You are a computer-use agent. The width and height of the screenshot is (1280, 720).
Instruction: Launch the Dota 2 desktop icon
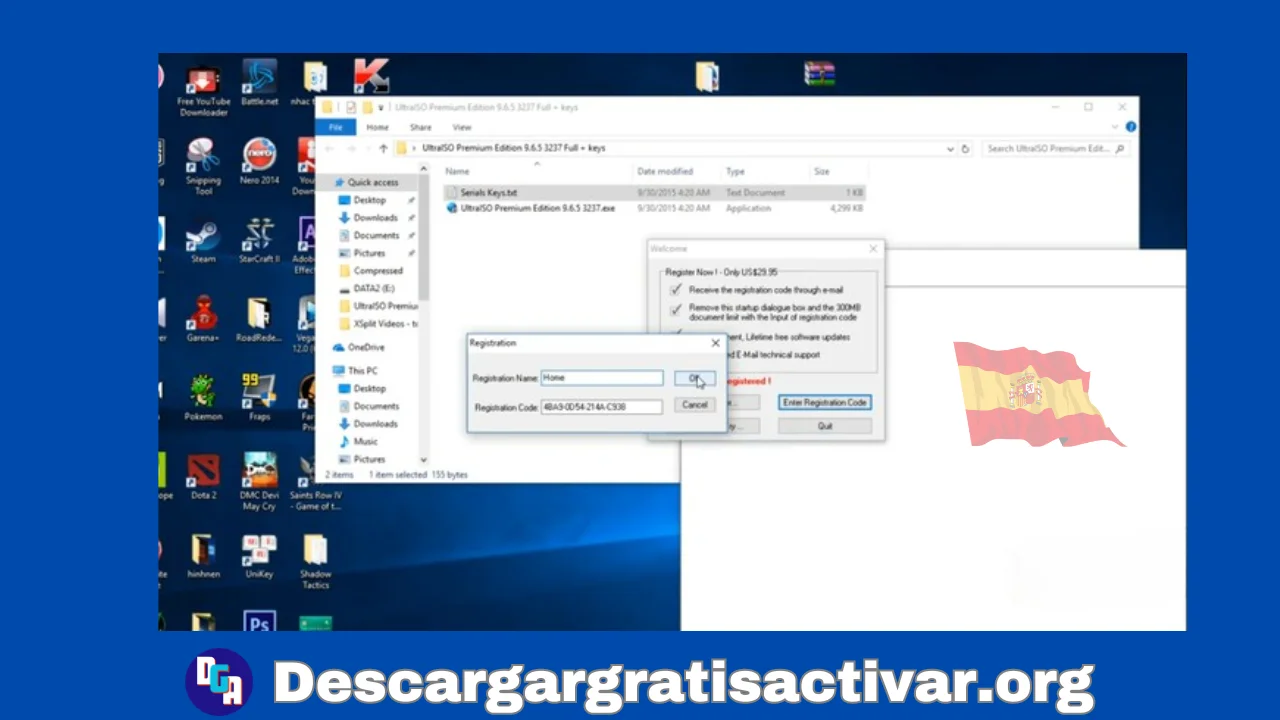point(203,476)
